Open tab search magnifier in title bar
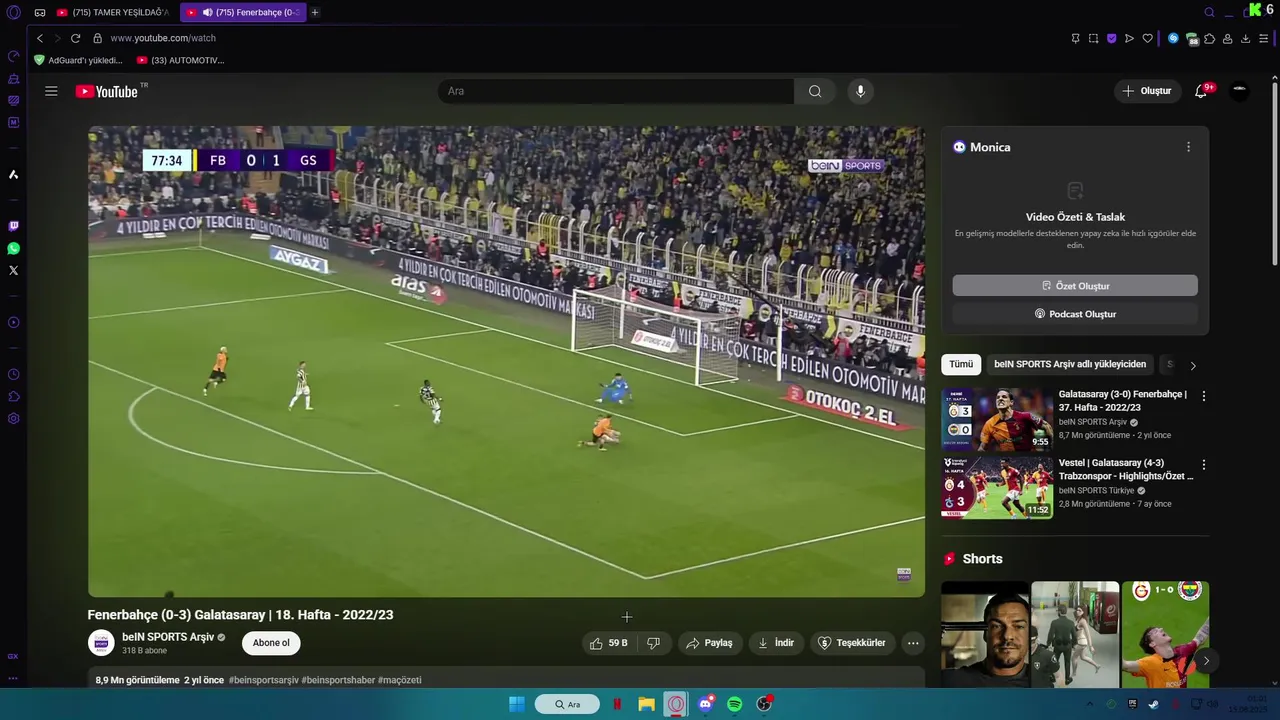This screenshot has width=1280, height=720. coord(1209,12)
